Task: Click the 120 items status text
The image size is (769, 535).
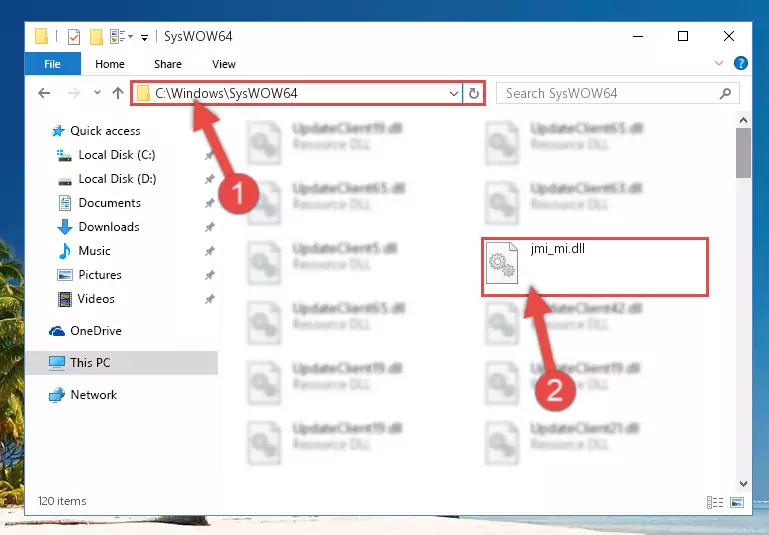Action: (62, 501)
